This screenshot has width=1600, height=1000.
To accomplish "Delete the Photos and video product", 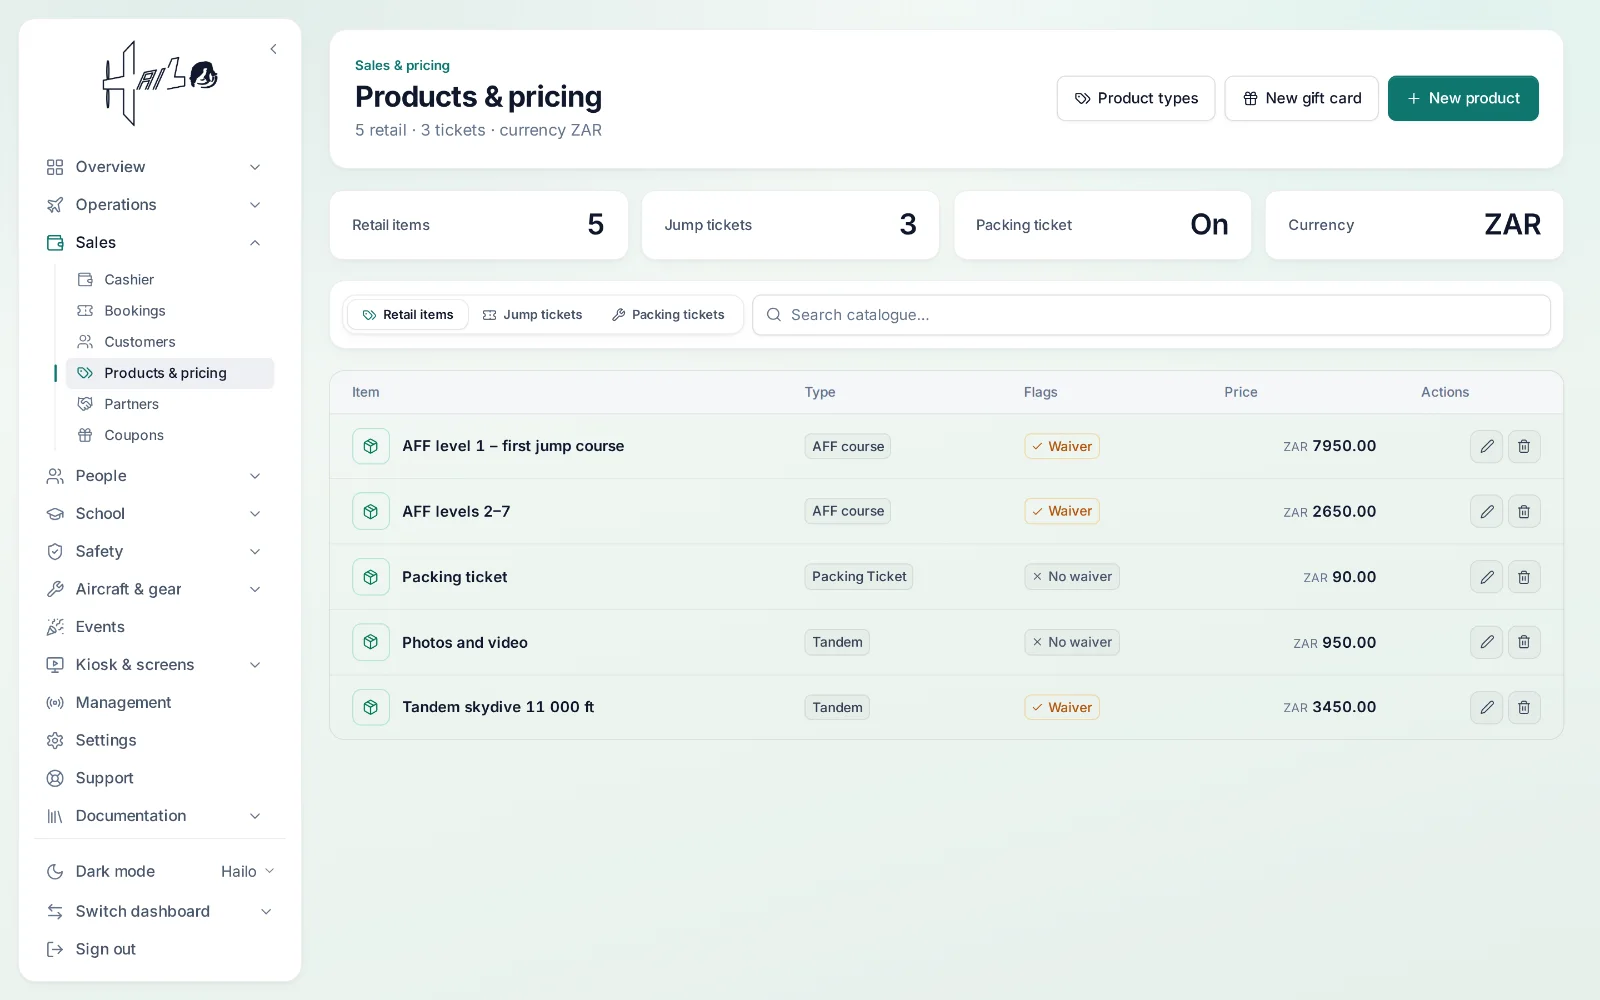I will 1524,642.
